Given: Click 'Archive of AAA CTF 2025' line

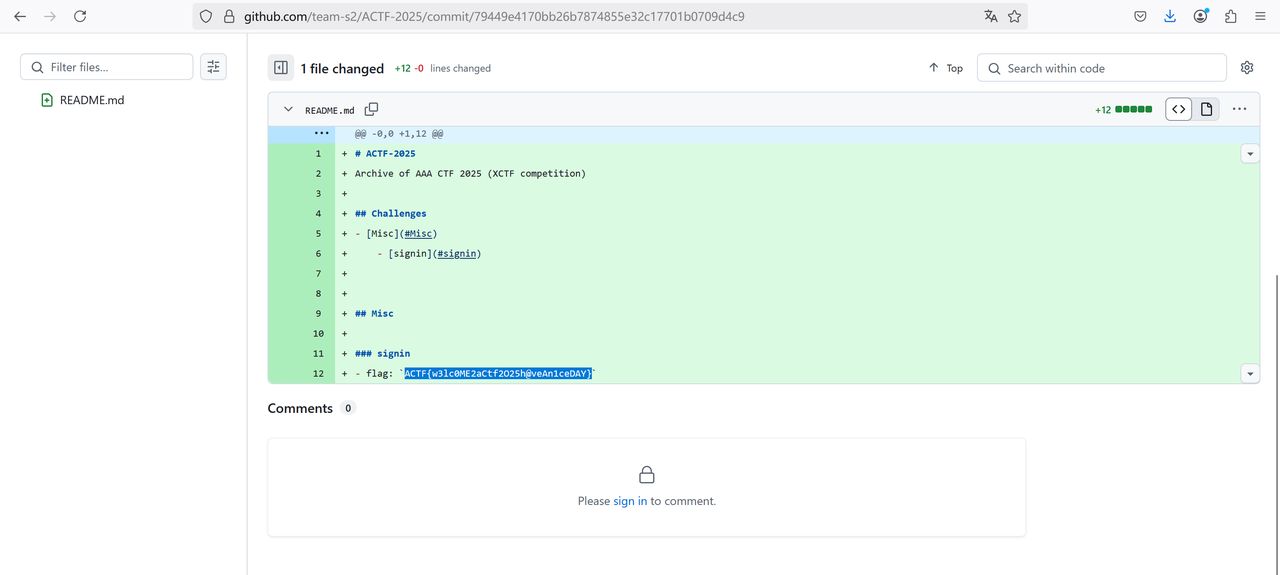Looking at the screenshot, I should pyautogui.click(x=470, y=173).
